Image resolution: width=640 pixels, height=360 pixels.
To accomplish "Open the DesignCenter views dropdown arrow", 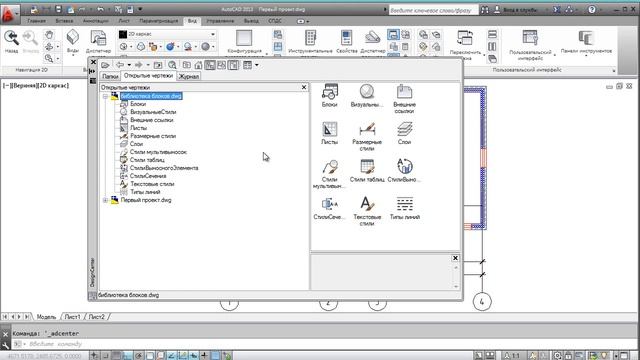I will coord(257,65).
